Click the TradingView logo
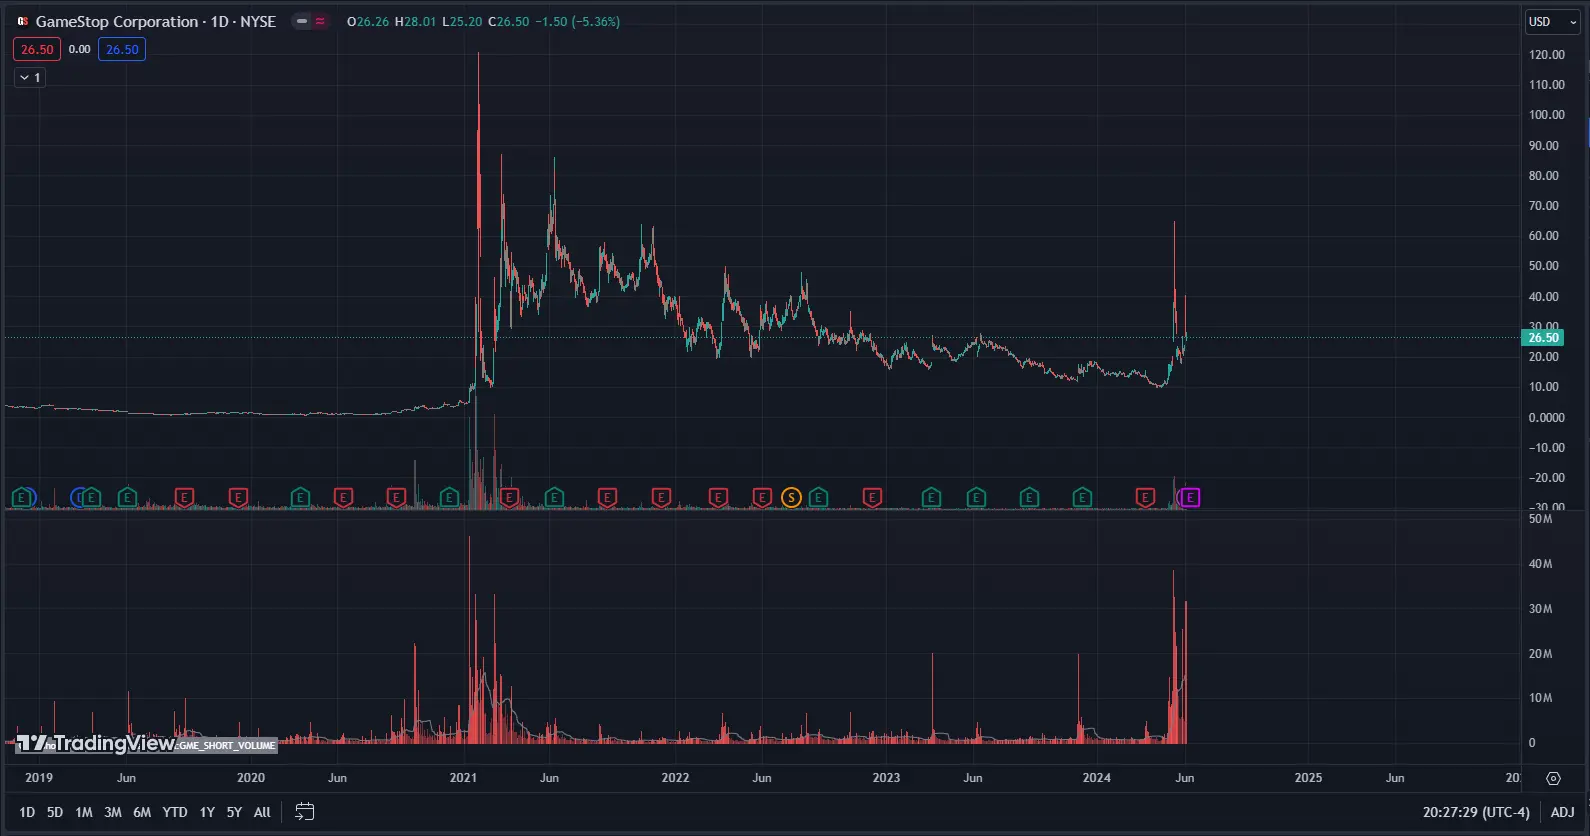This screenshot has height=836, width=1590. (96, 743)
